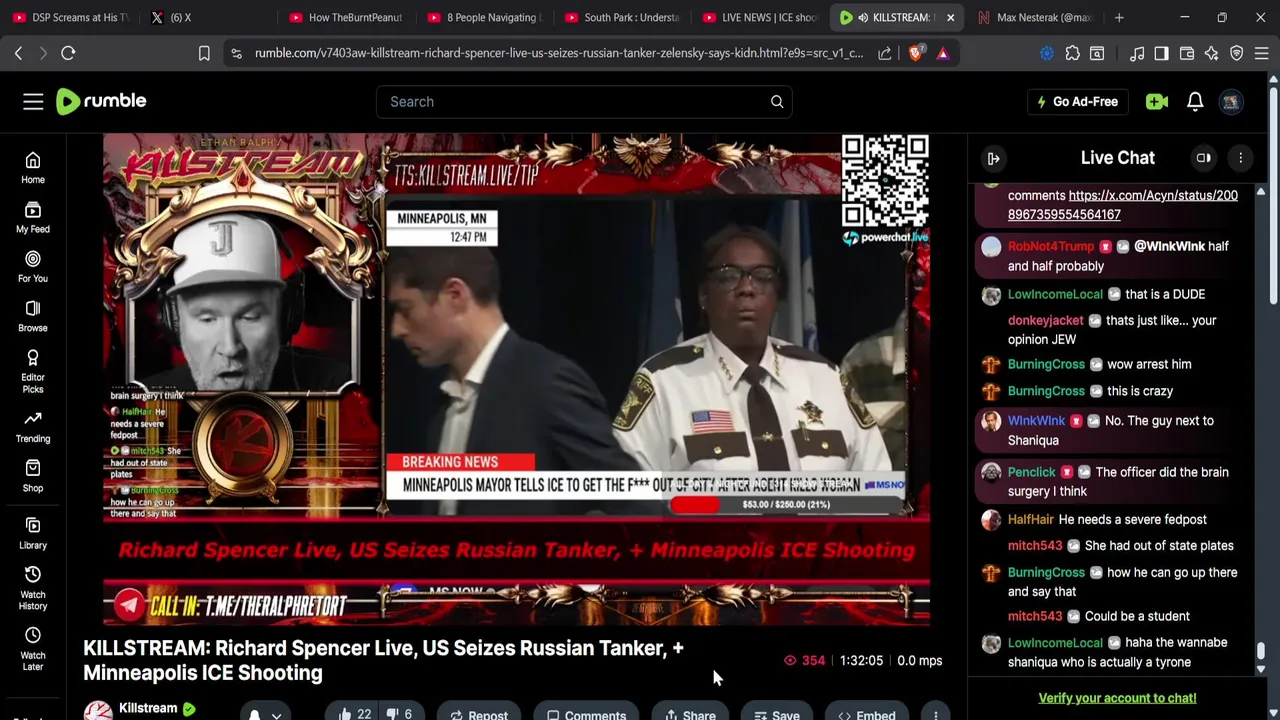Save the video
Screen dimensions: 1280x720
[x=776, y=714]
